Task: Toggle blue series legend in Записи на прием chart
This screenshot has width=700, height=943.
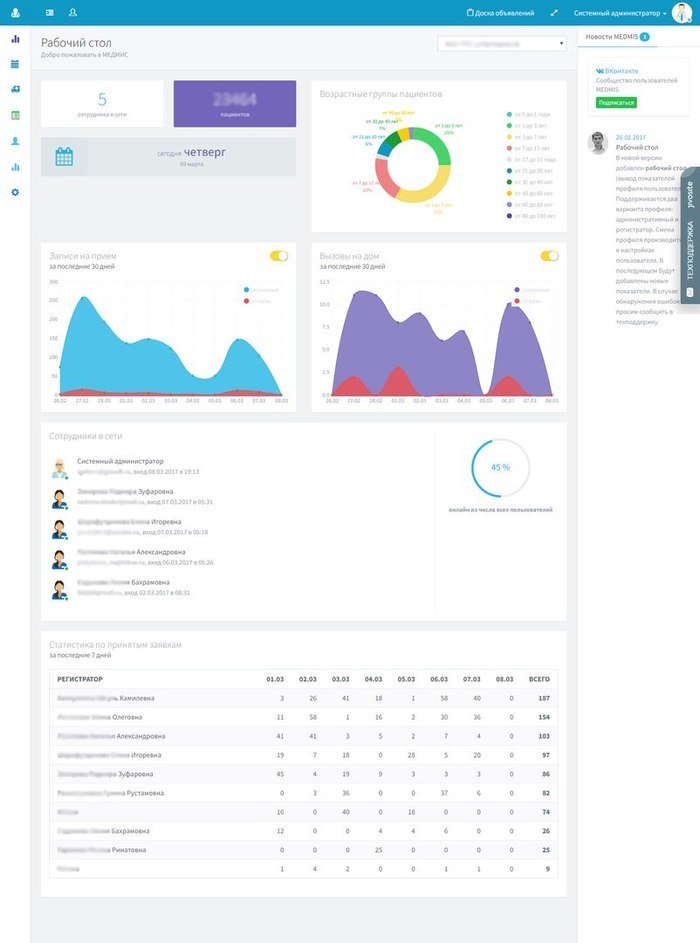Action: pos(261,290)
